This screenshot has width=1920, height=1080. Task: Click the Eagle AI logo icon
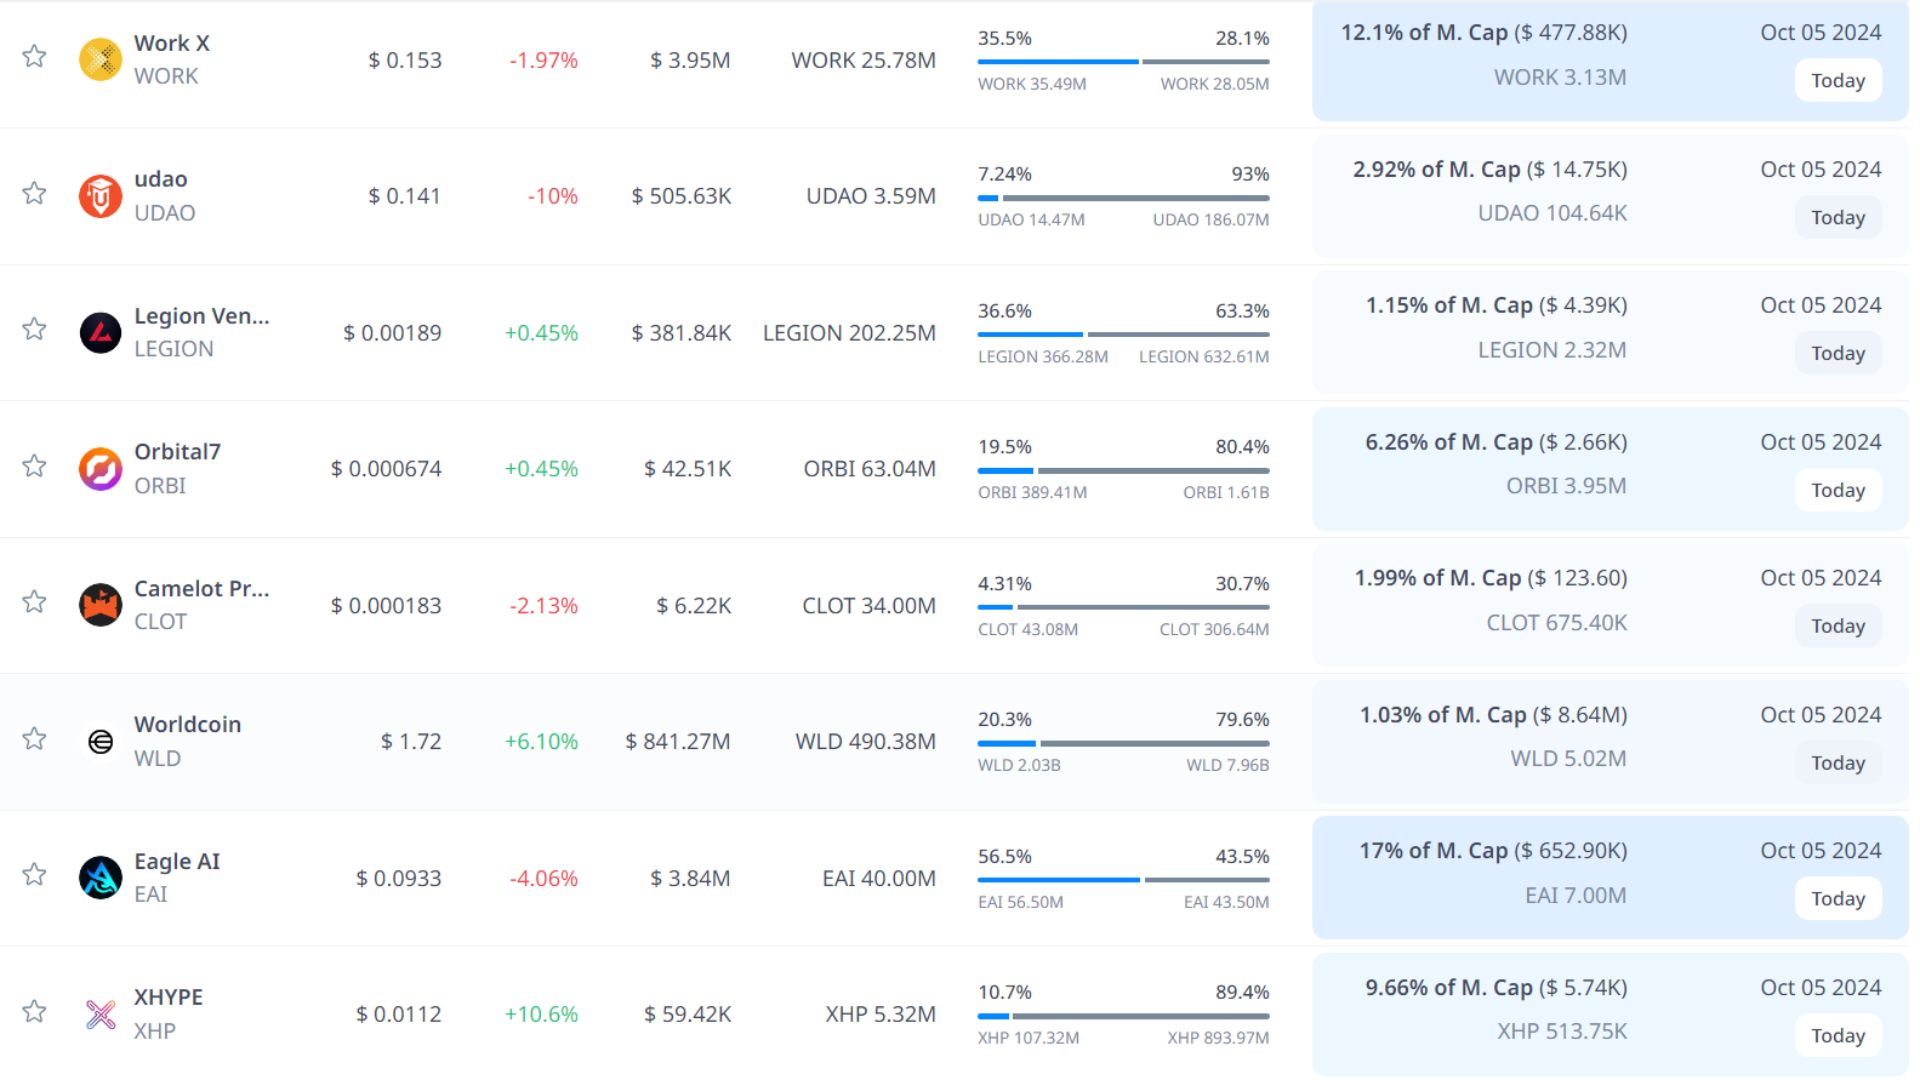(100, 878)
